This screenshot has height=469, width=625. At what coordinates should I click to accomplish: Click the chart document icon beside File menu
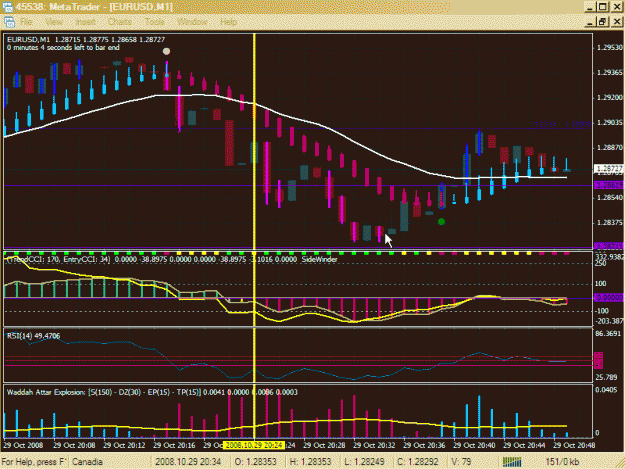coord(9,22)
